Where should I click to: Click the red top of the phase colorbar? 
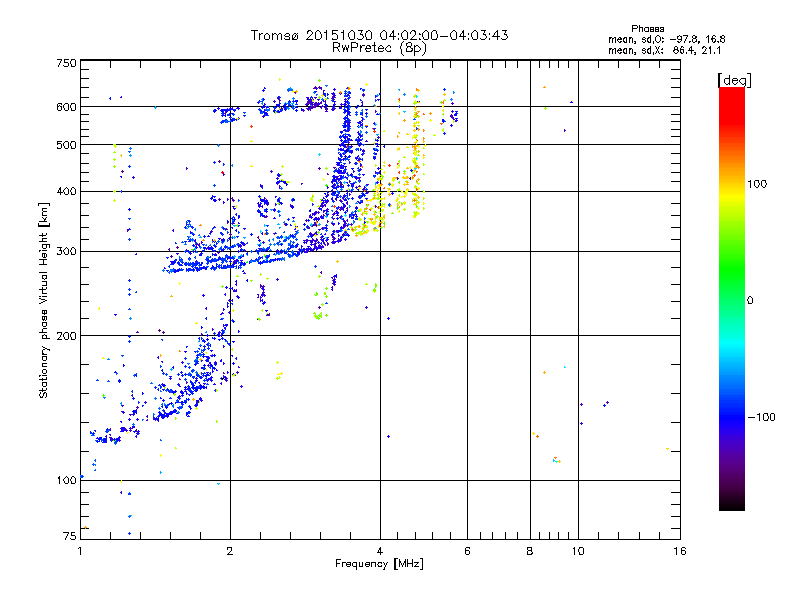point(732,99)
